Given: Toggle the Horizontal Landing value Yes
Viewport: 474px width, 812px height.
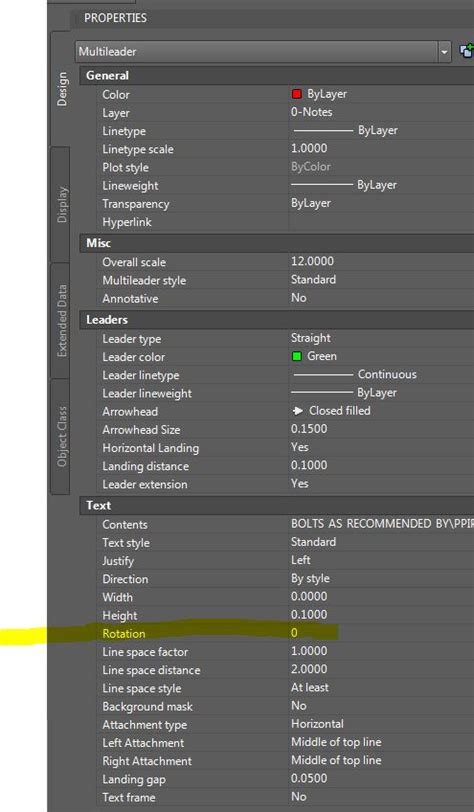Looking at the screenshot, I should pyautogui.click(x=381, y=447).
